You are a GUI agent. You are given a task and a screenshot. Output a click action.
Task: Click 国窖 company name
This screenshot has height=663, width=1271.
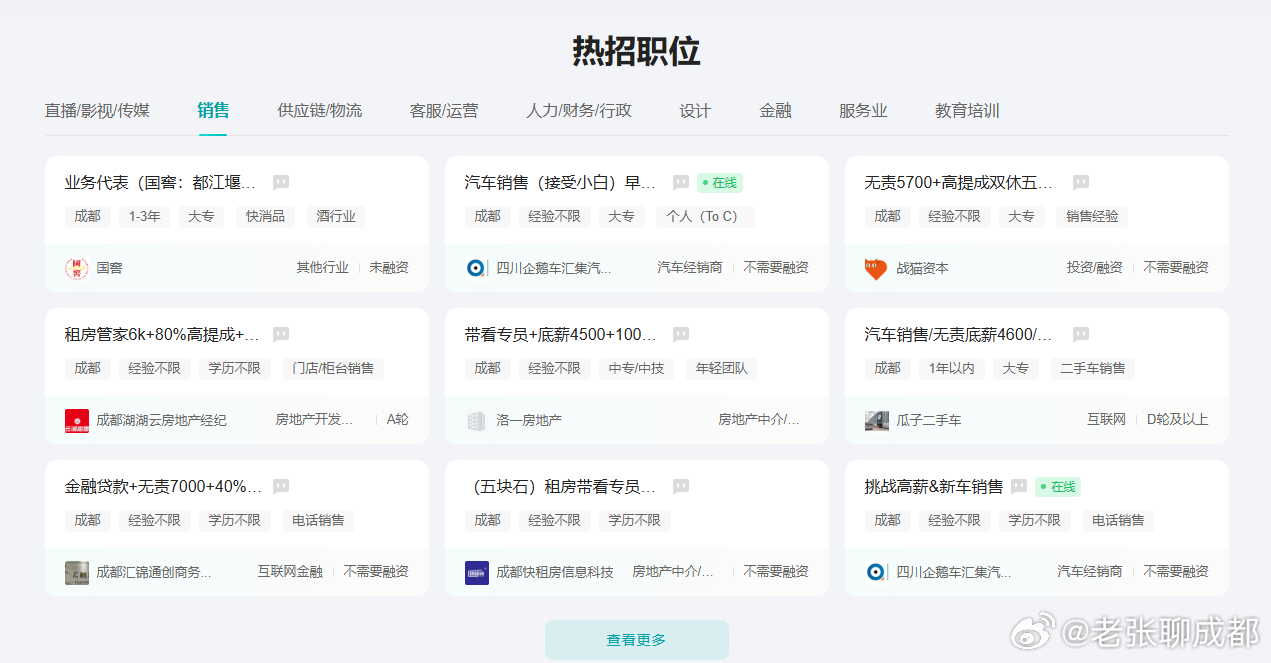[x=109, y=268]
